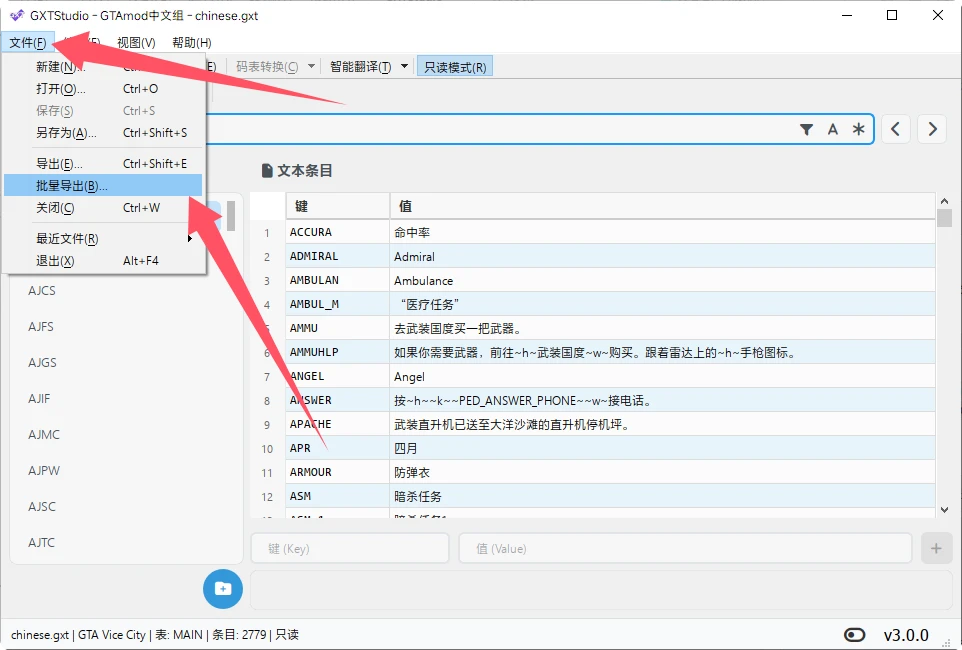Go to next search result arrow

[932, 129]
